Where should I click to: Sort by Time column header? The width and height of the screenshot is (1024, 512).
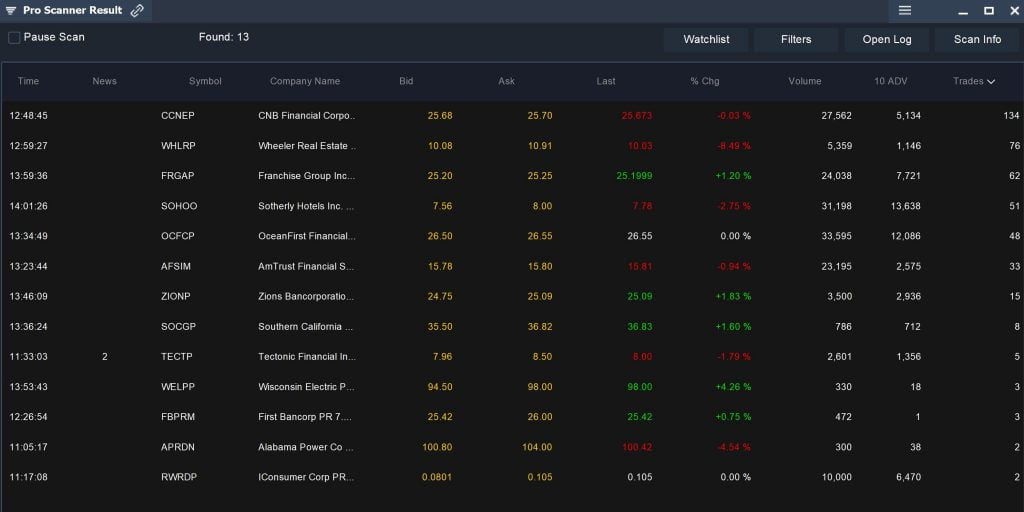click(28, 82)
